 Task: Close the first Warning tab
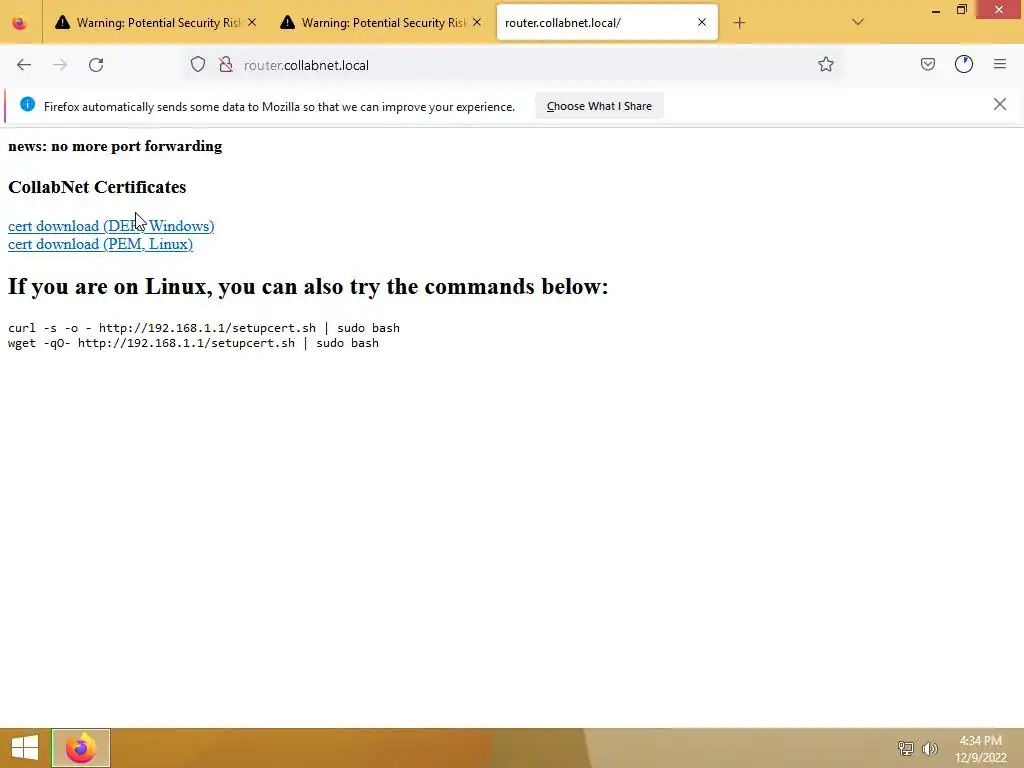(252, 23)
